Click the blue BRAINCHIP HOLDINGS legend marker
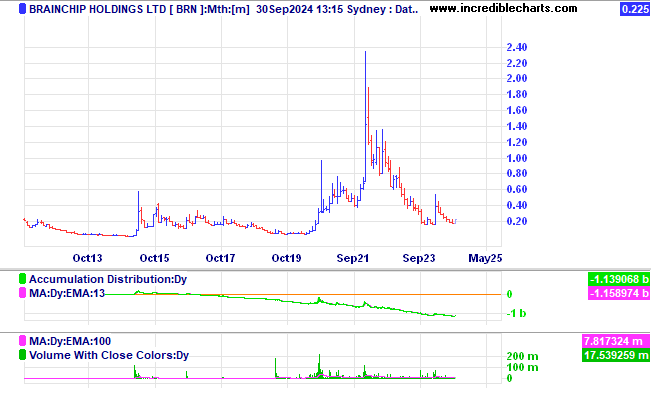Screen dimensions: 651x395 click(x=22, y=9)
